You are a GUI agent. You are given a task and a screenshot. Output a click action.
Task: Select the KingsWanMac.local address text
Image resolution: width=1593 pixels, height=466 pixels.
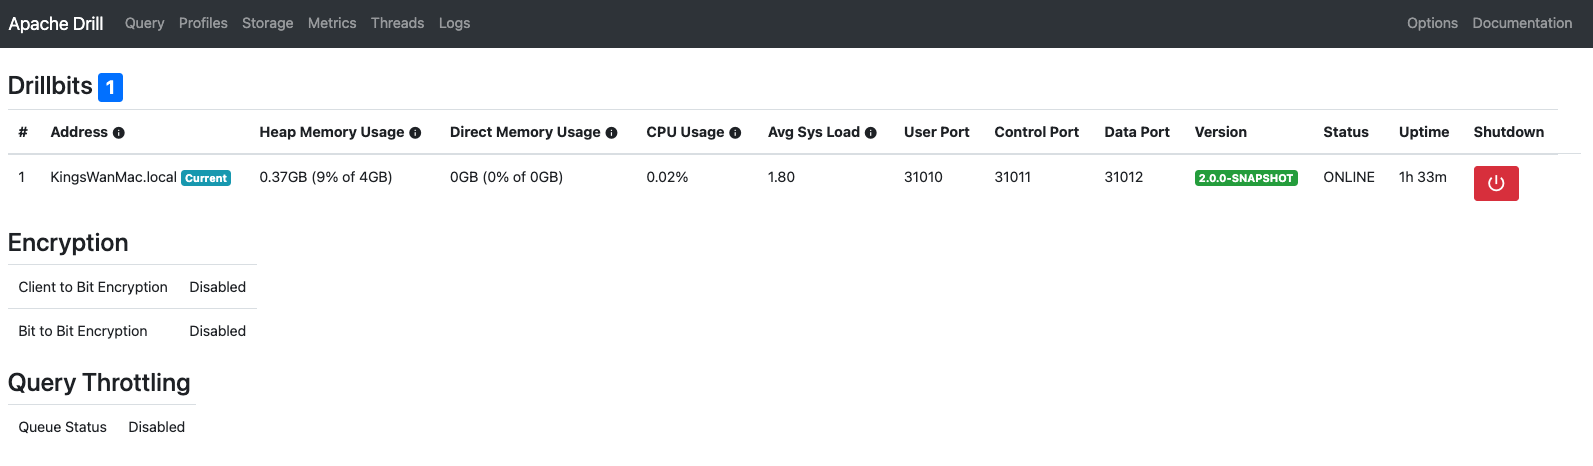[x=113, y=177]
